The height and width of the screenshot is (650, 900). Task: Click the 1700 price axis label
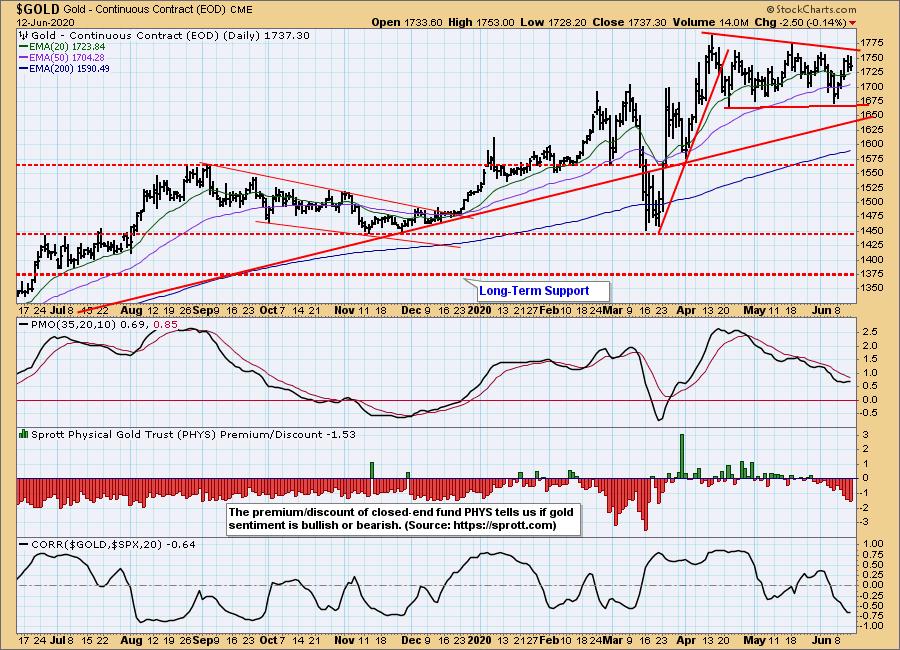click(x=871, y=86)
